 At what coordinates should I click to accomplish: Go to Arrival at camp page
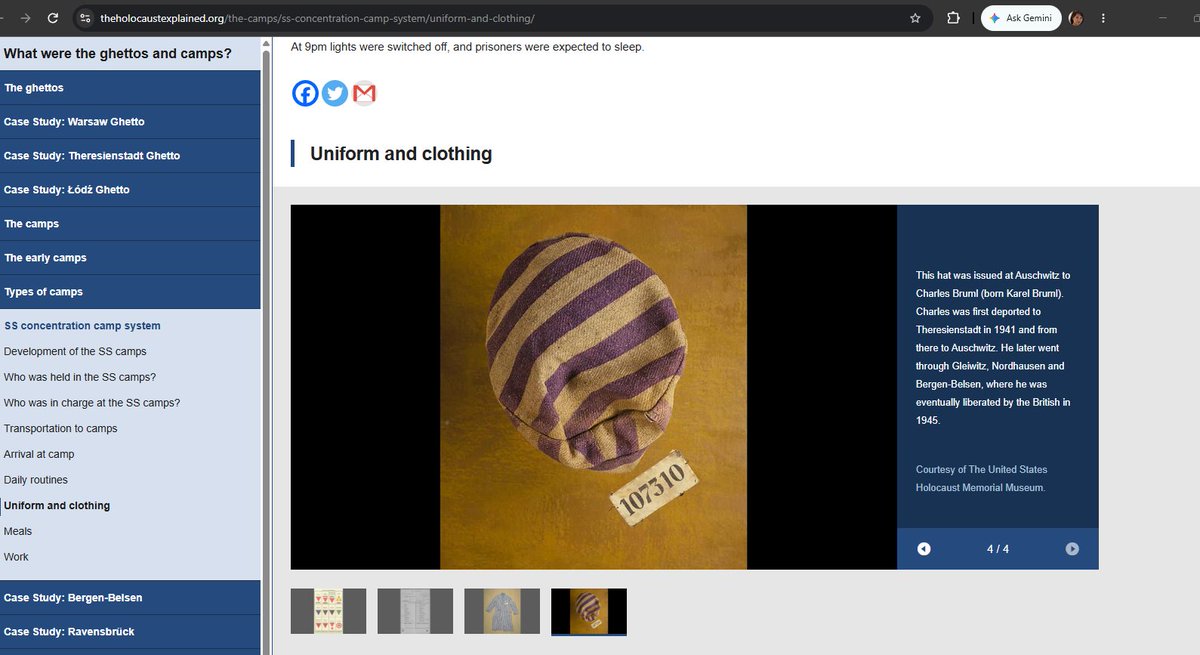tap(39, 454)
